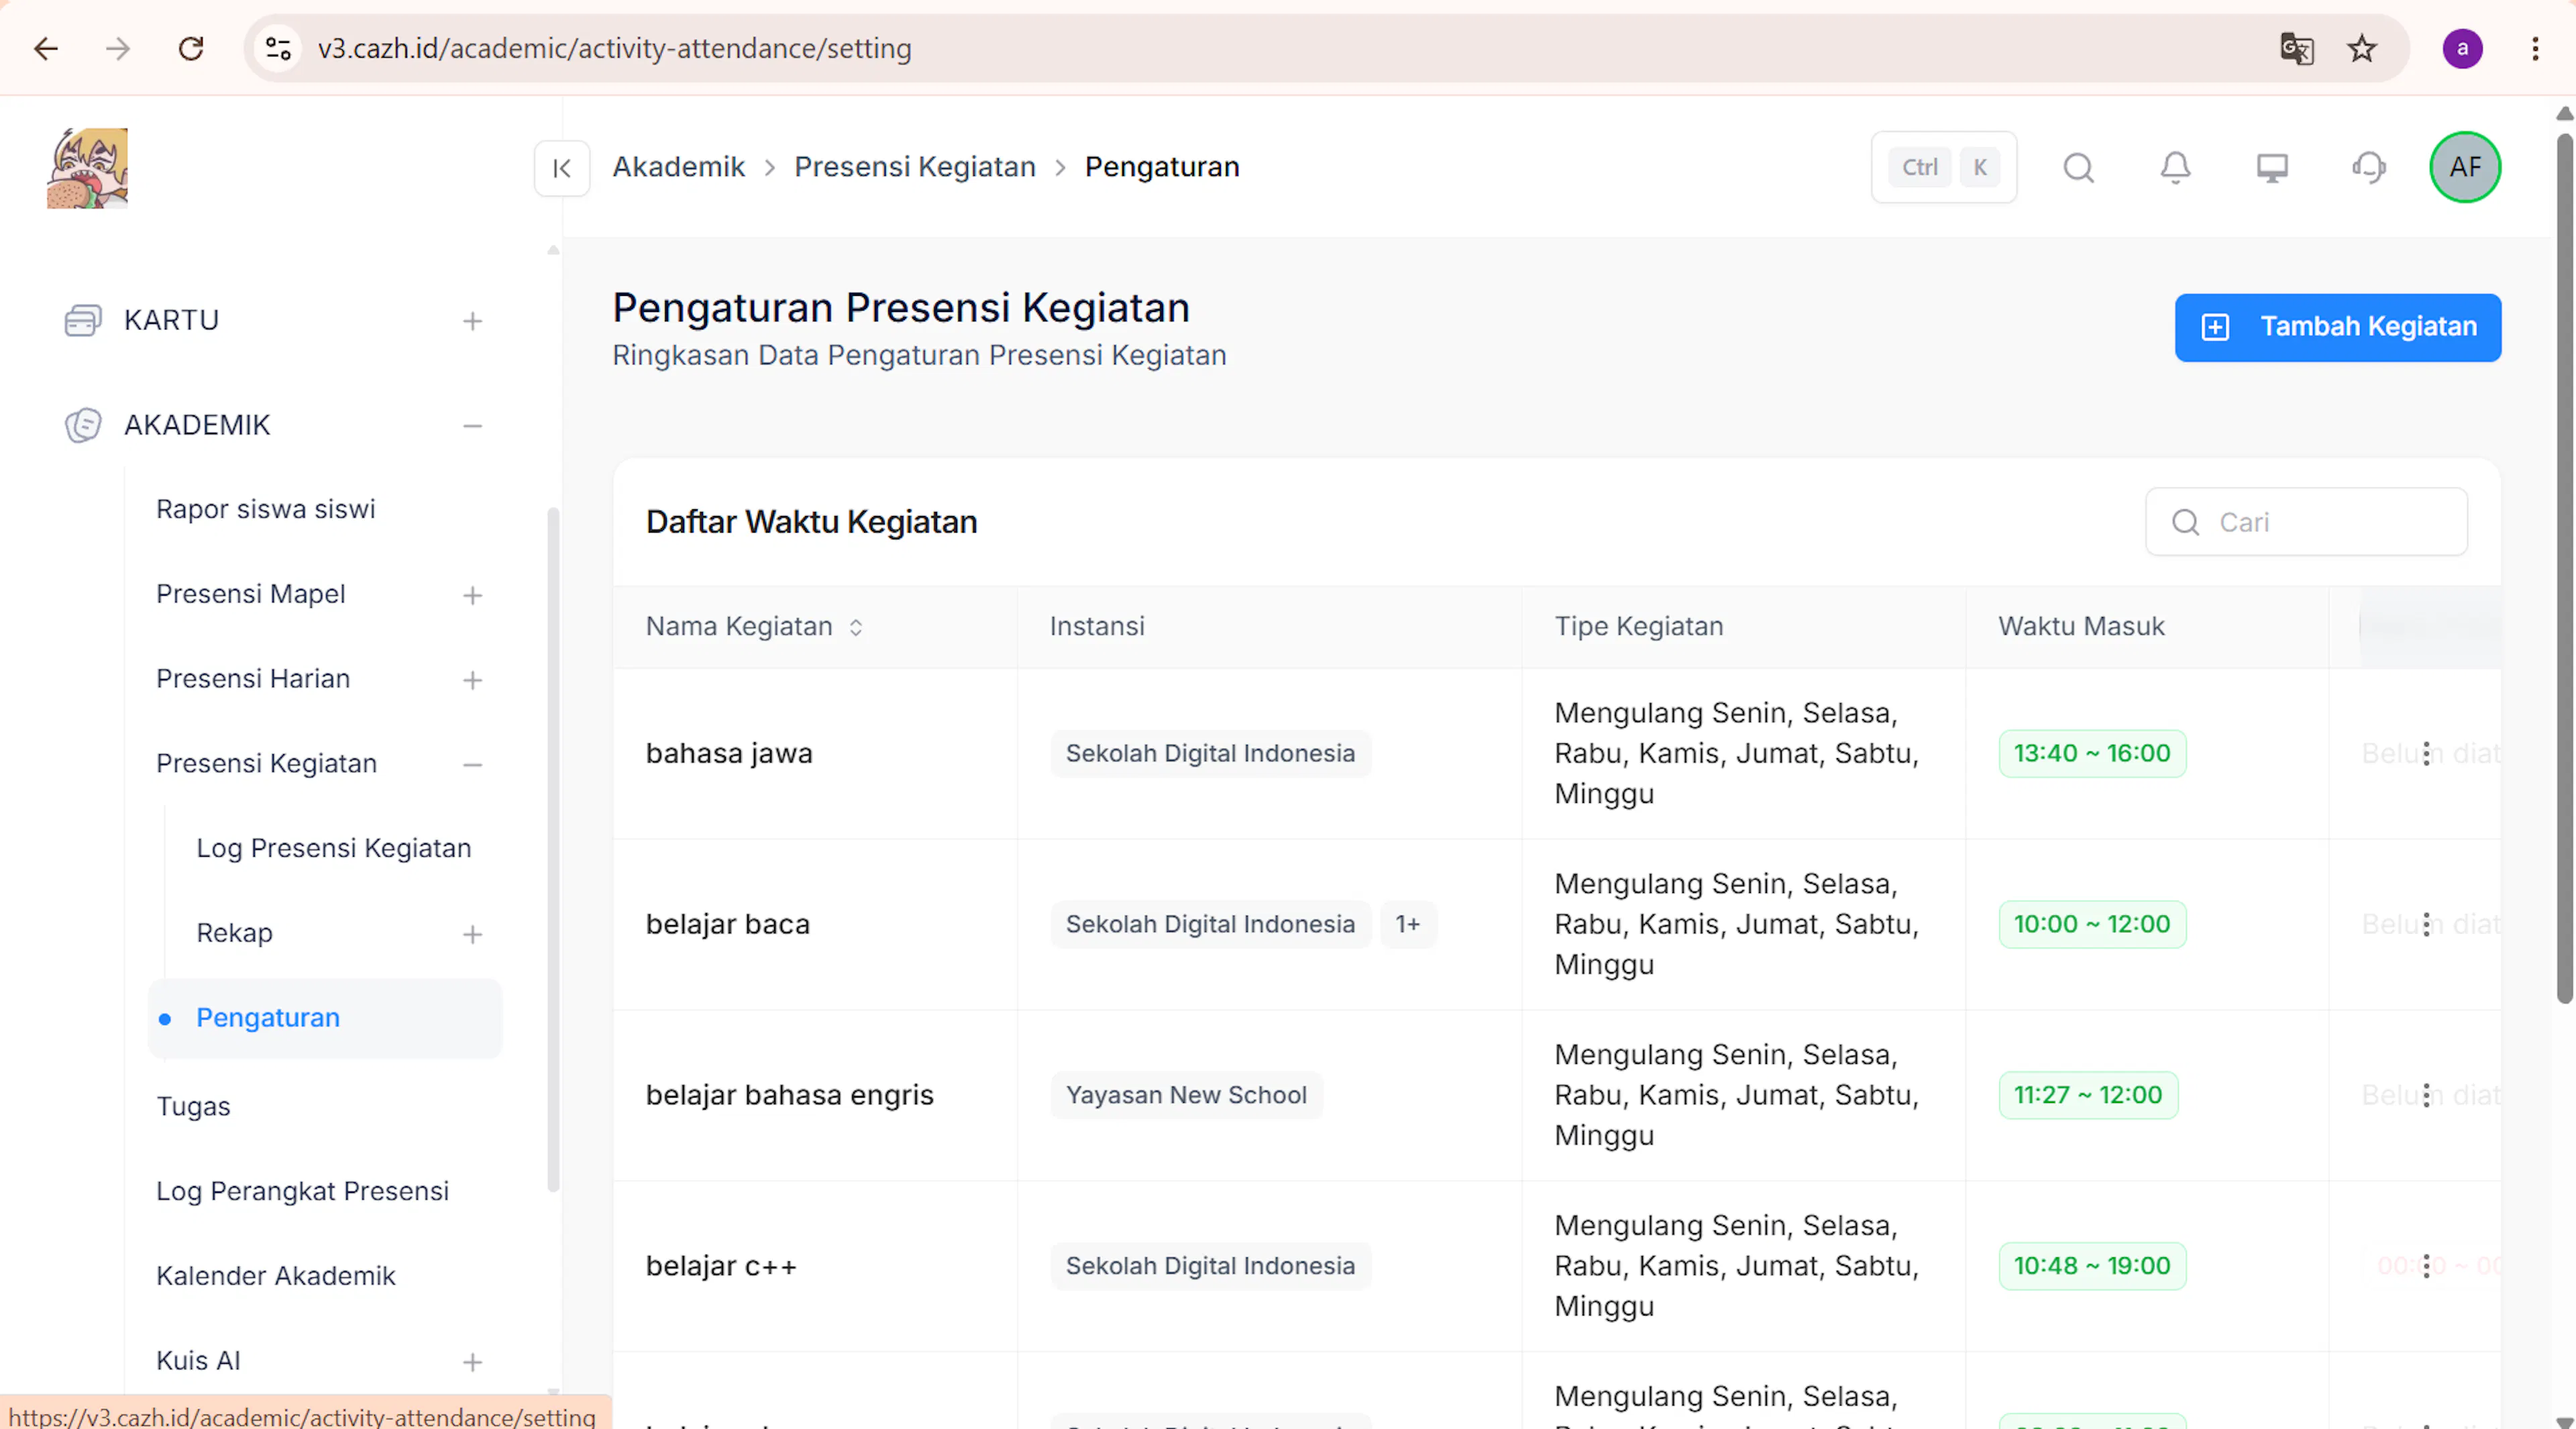
Task: Show more institutions via 1+ badge
Action: coord(1408,924)
